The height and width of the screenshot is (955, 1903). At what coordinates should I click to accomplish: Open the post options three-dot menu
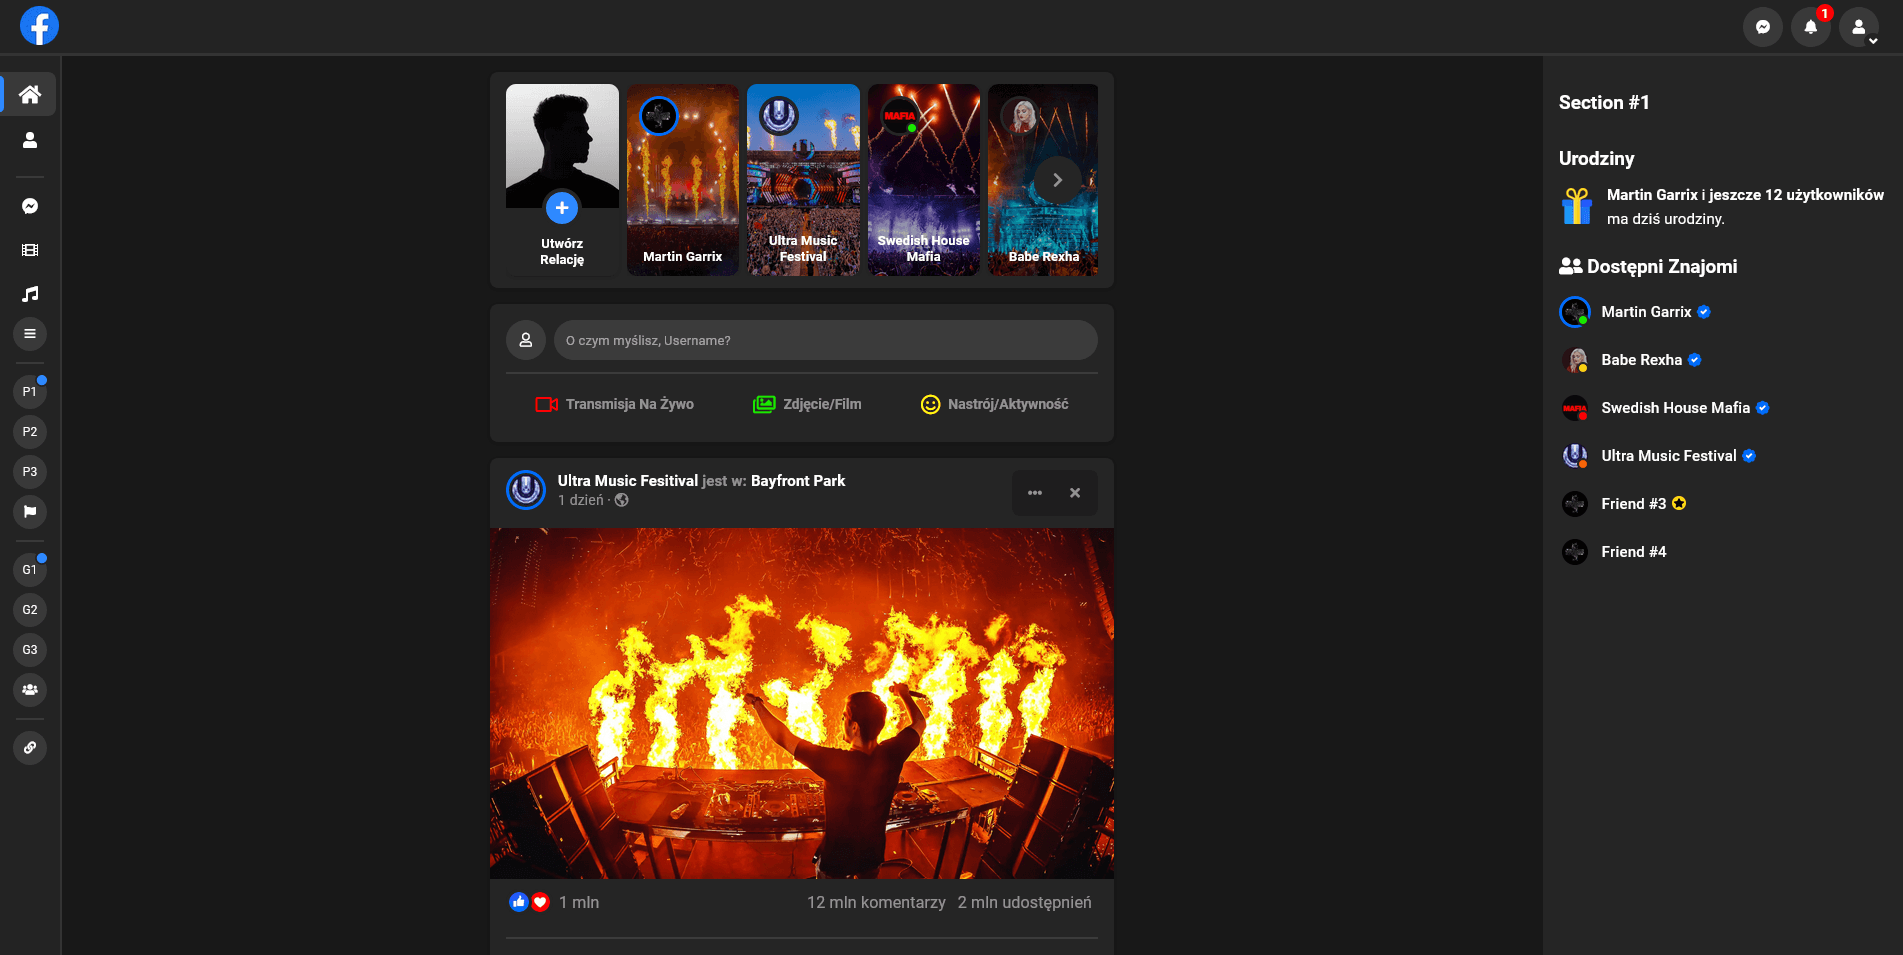pyautogui.click(x=1035, y=493)
